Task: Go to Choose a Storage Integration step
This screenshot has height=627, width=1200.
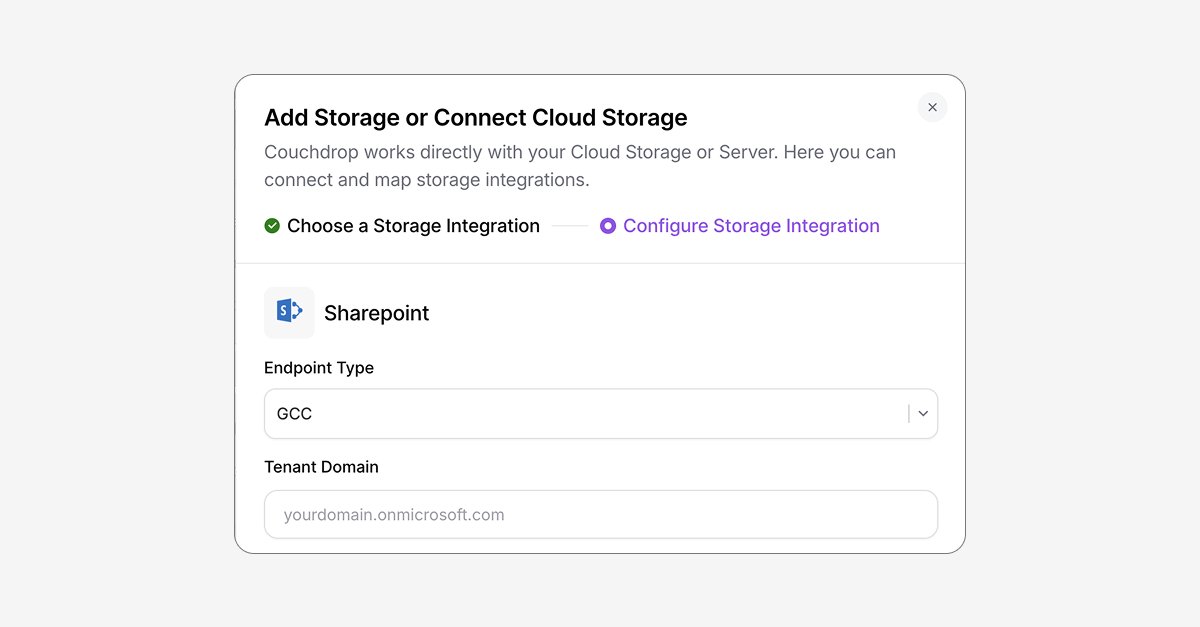Action: [x=413, y=226]
